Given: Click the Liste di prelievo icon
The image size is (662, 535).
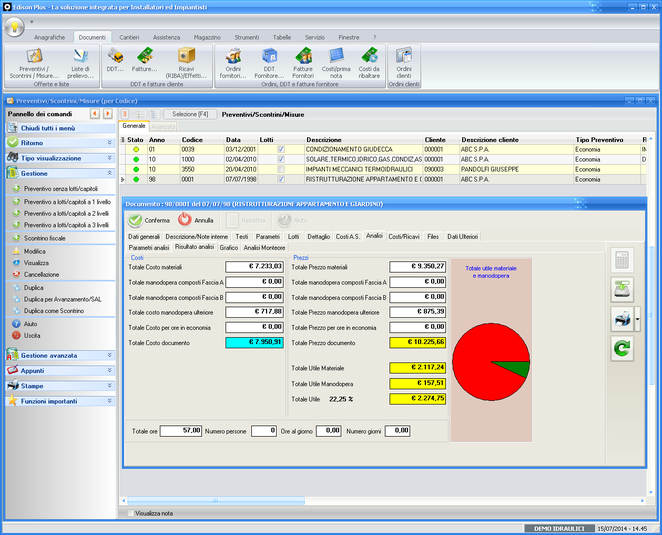Looking at the screenshot, I should click(x=81, y=56).
